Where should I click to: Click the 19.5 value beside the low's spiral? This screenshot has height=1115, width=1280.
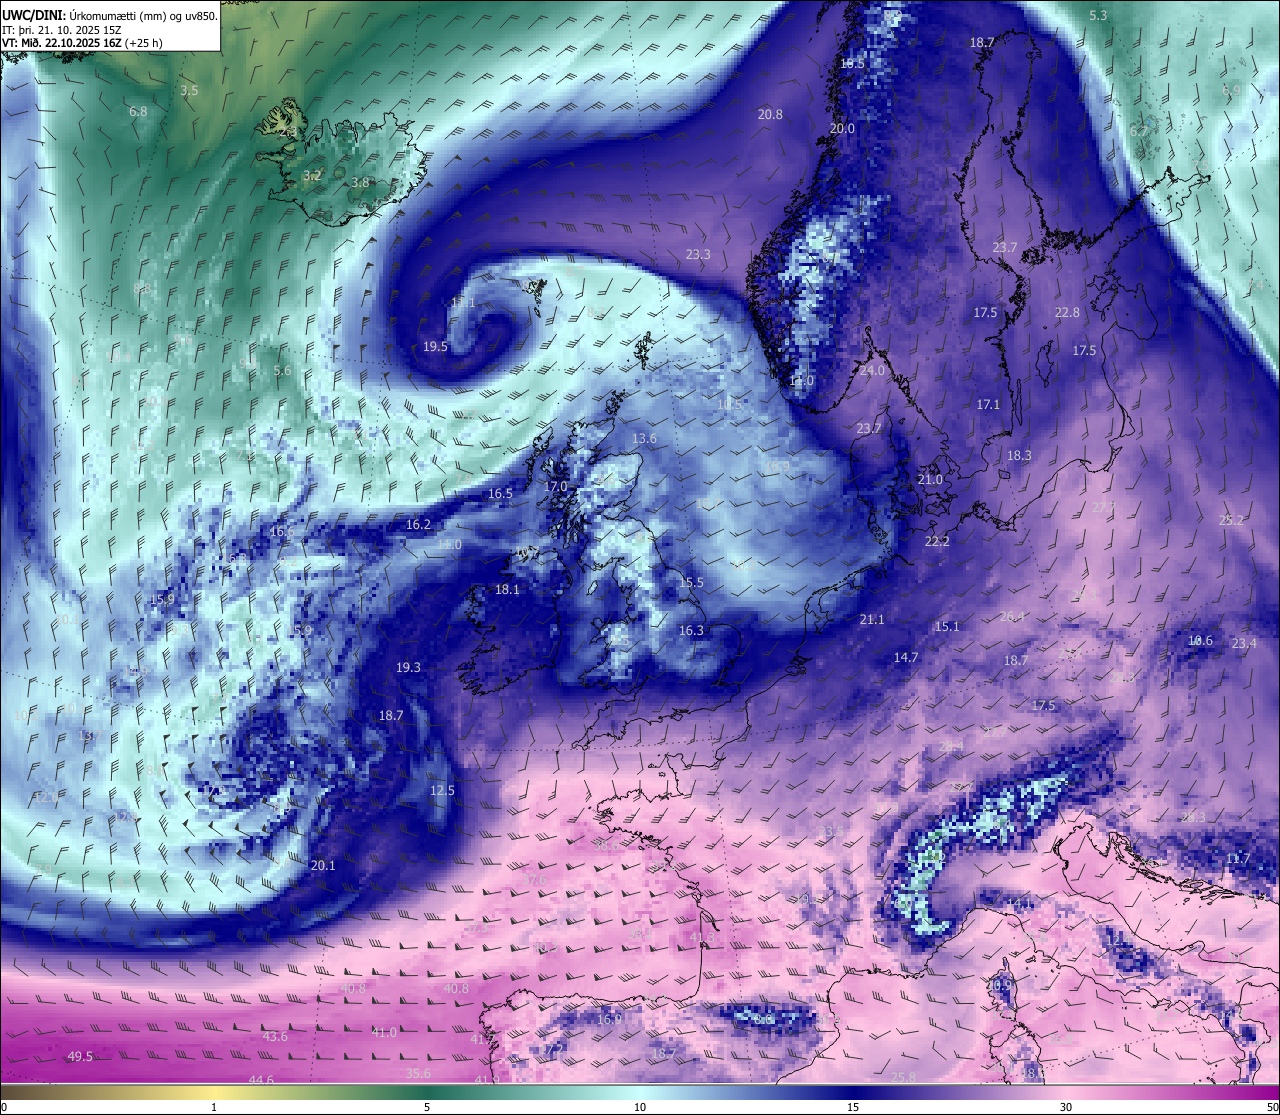(435, 347)
